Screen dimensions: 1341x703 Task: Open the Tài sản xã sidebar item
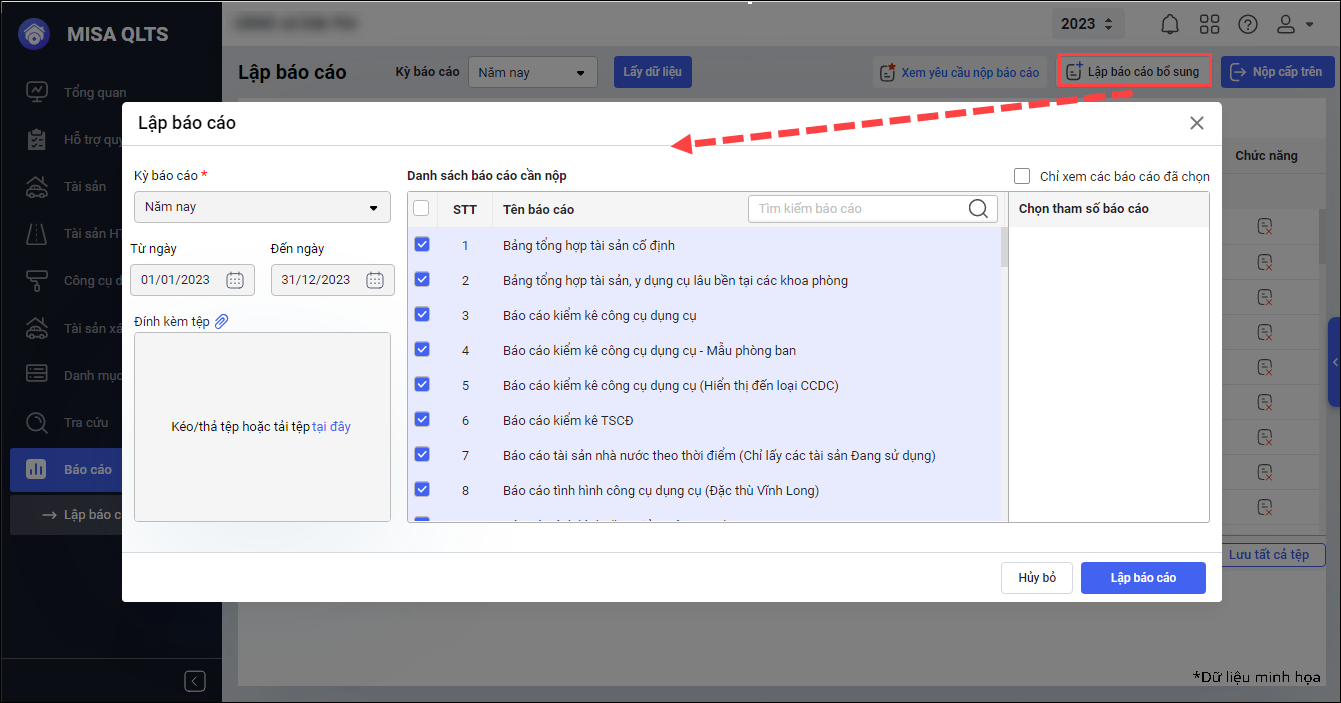92,328
